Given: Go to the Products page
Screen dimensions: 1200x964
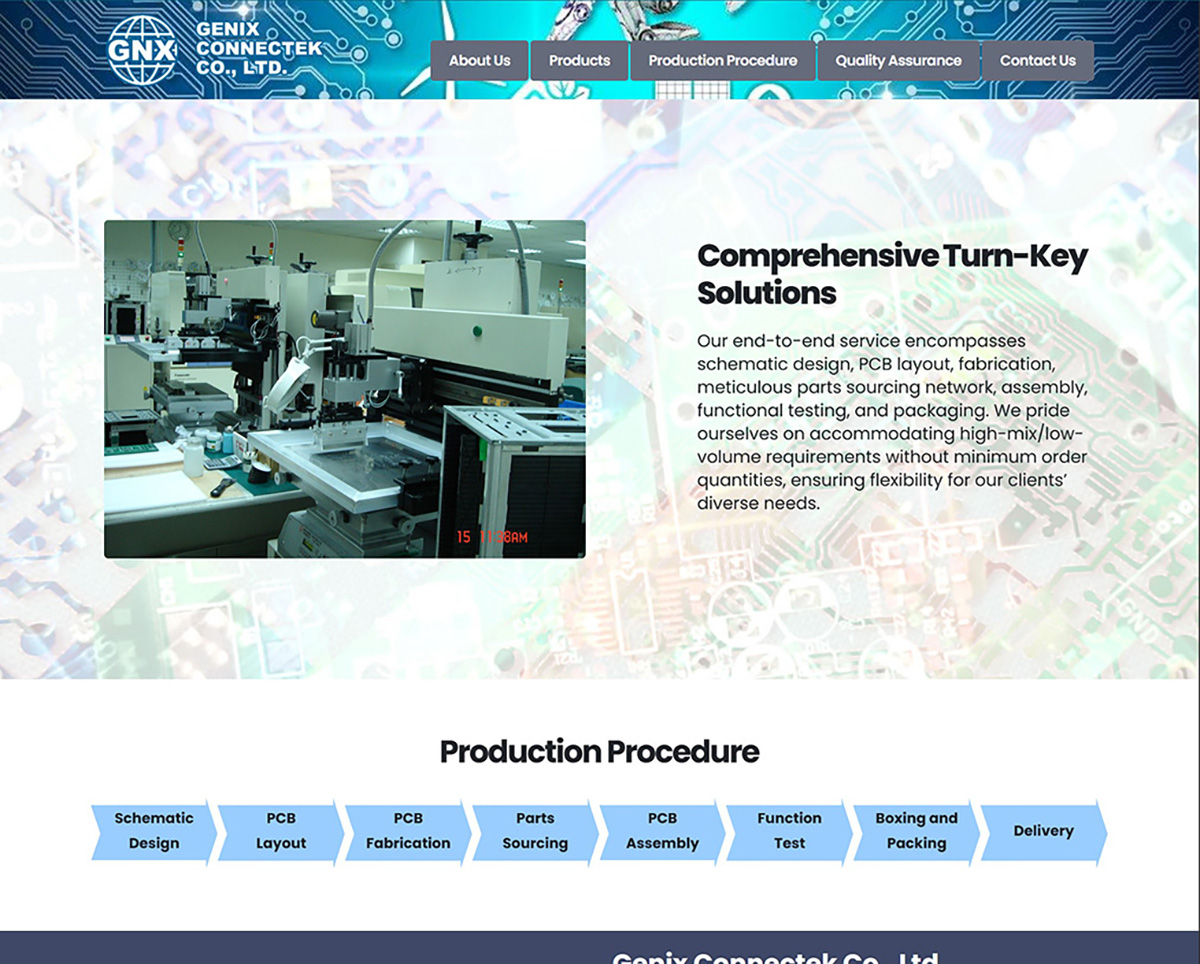Looking at the screenshot, I should point(579,60).
